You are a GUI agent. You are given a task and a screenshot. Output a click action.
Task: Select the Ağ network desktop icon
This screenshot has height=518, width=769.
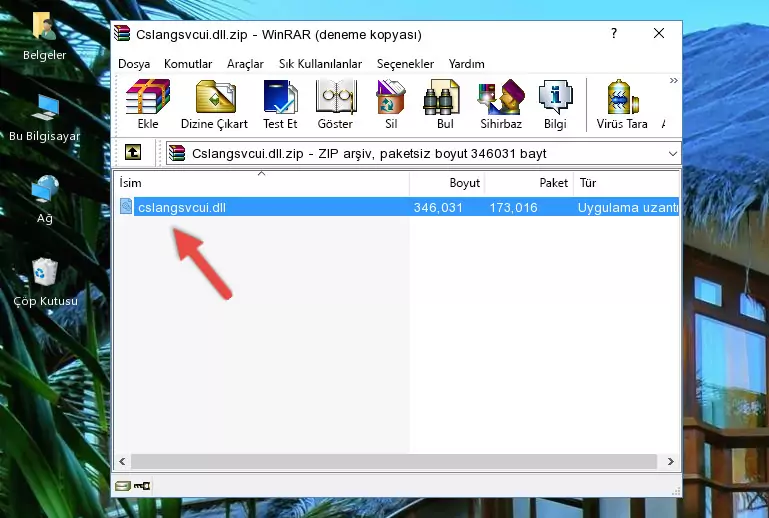(x=45, y=199)
